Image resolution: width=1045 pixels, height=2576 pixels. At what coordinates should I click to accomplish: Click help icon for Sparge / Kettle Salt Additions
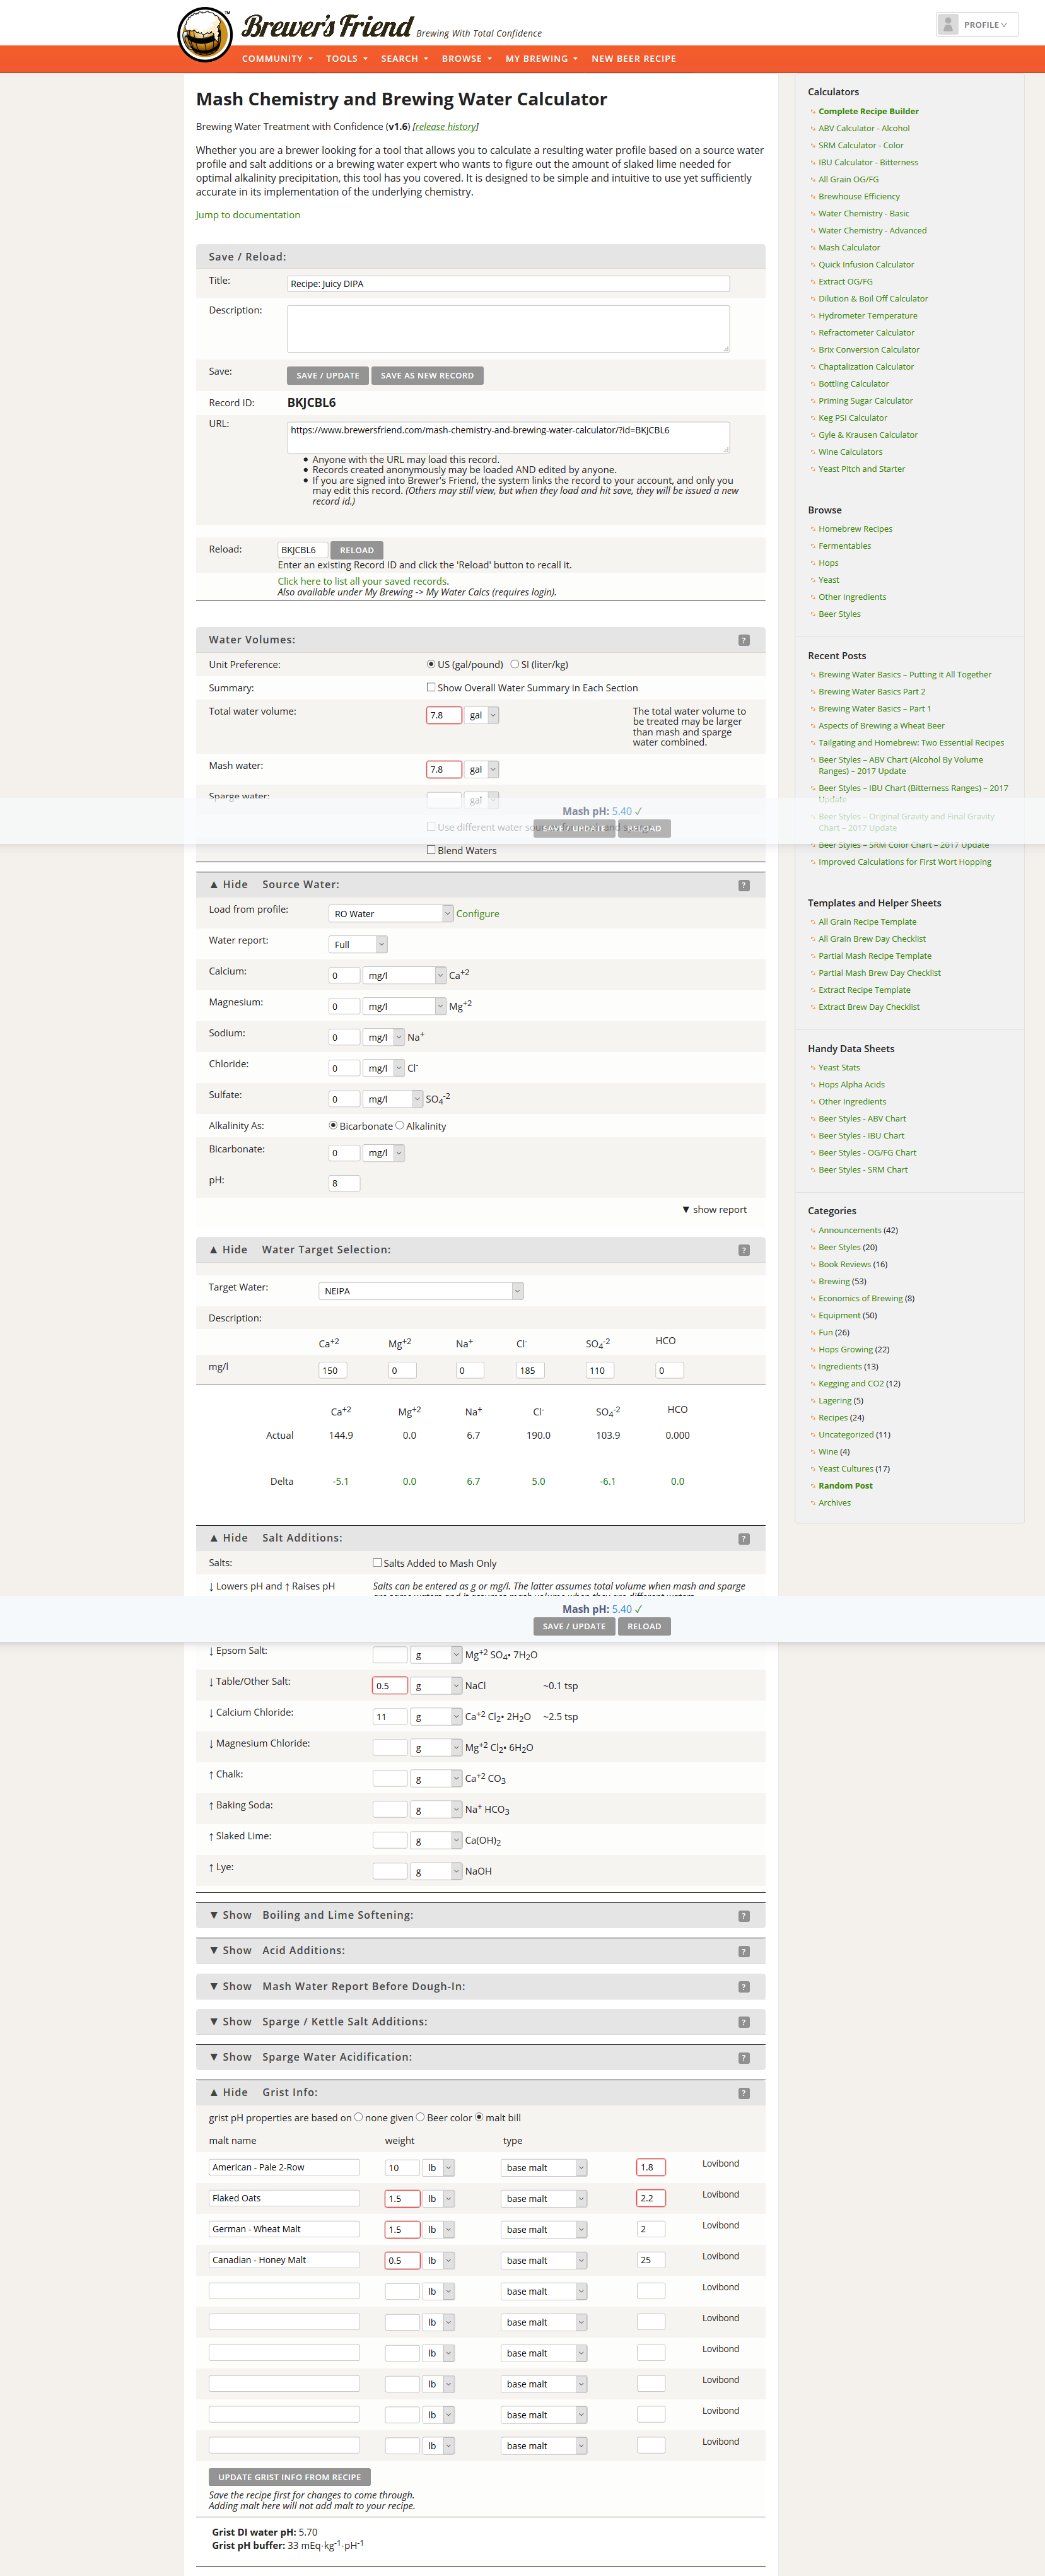(x=743, y=2022)
